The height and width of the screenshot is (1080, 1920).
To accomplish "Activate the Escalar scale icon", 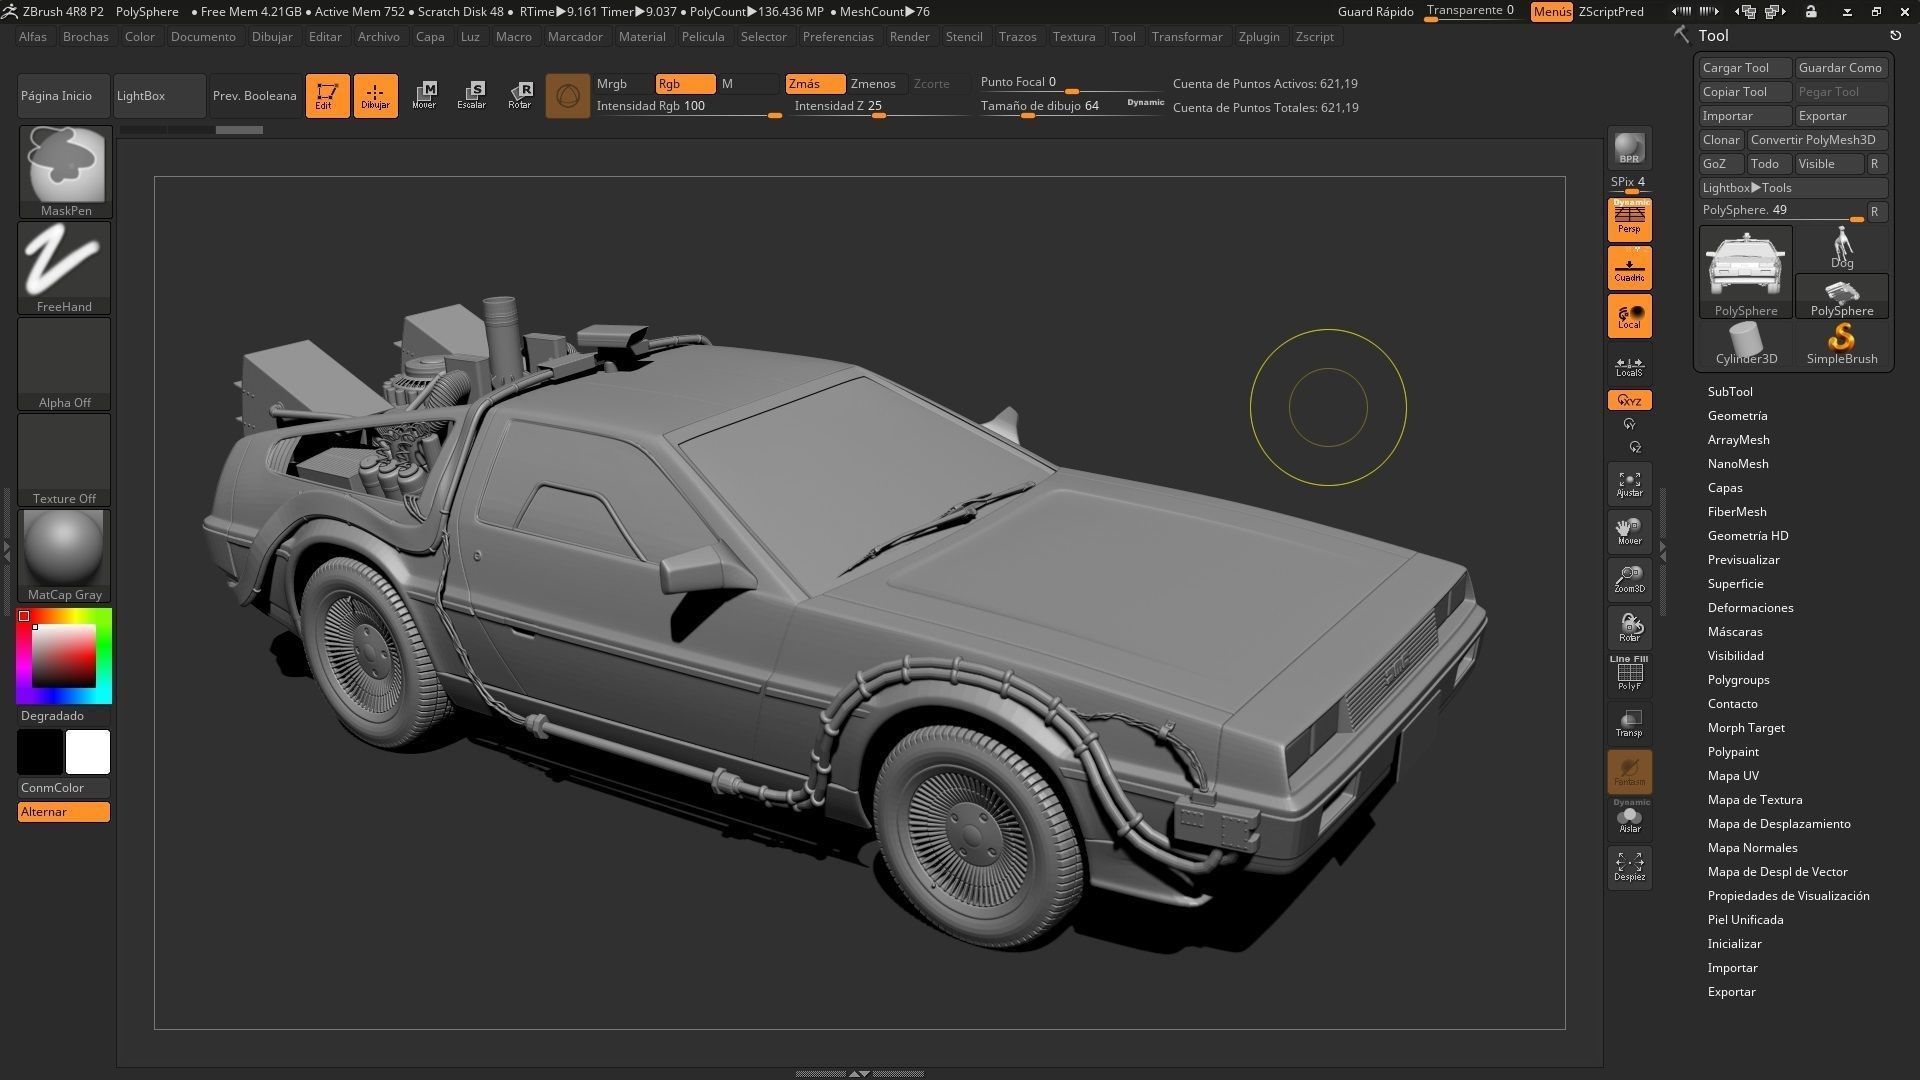I will click(x=472, y=96).
